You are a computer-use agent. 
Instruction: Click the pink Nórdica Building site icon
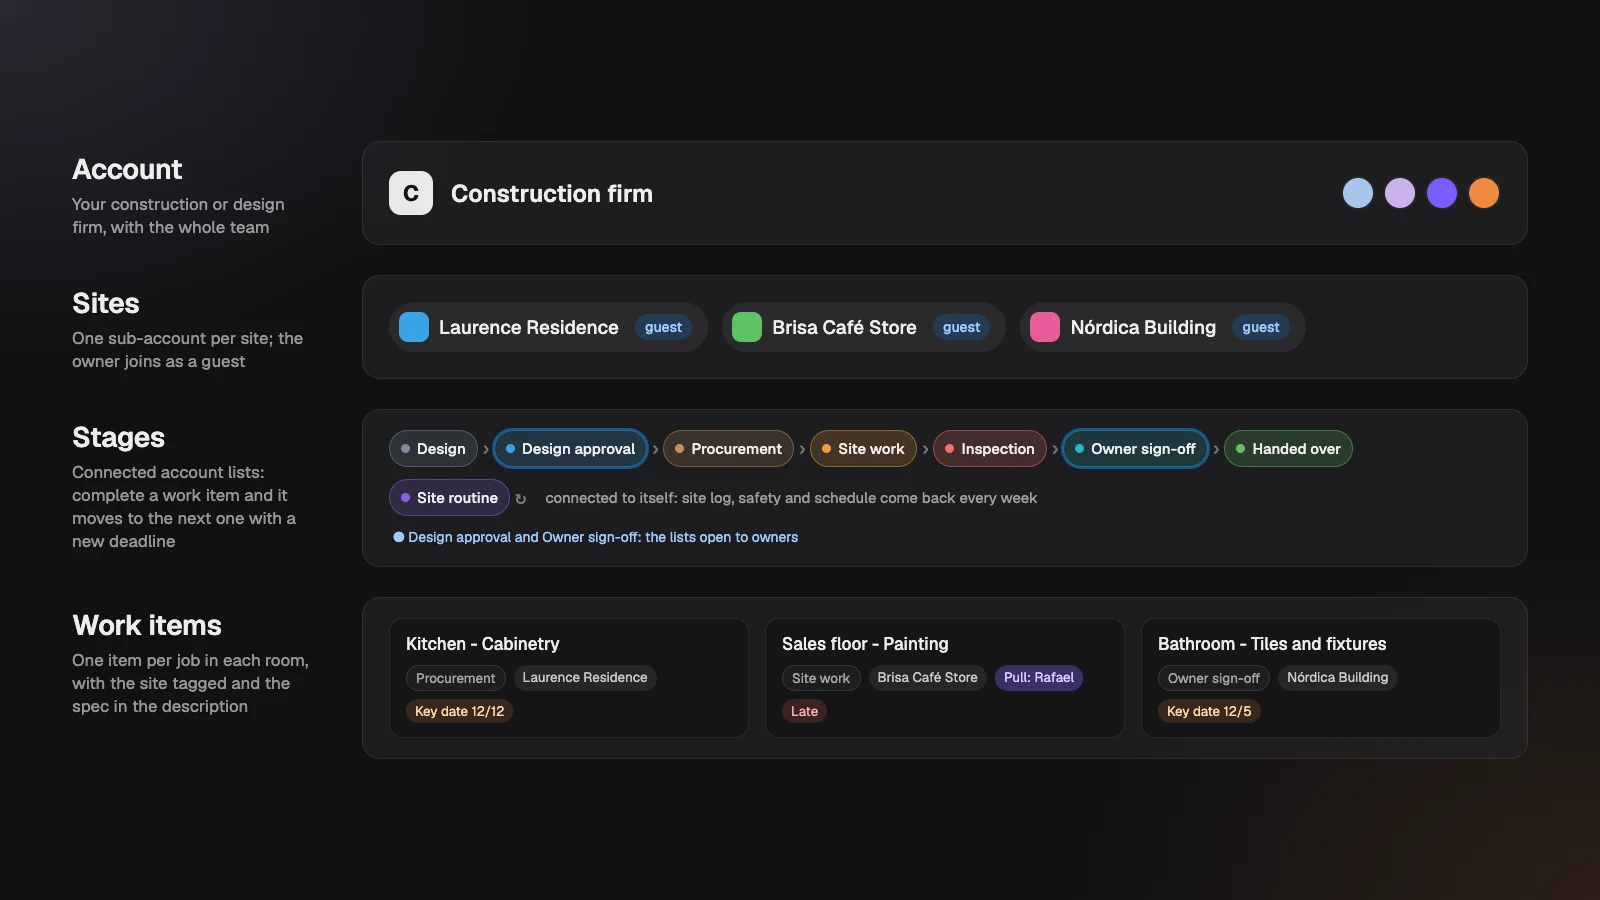1045,327
